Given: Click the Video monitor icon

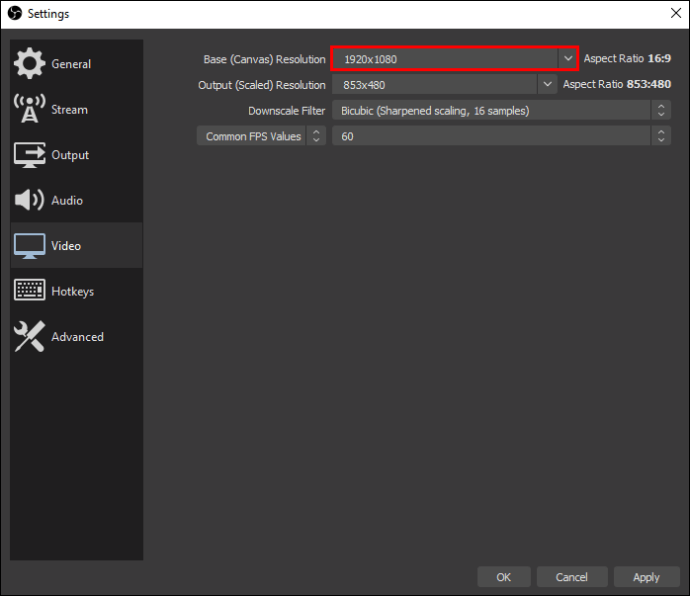Looking at the screenshot, I should point(29,246).
